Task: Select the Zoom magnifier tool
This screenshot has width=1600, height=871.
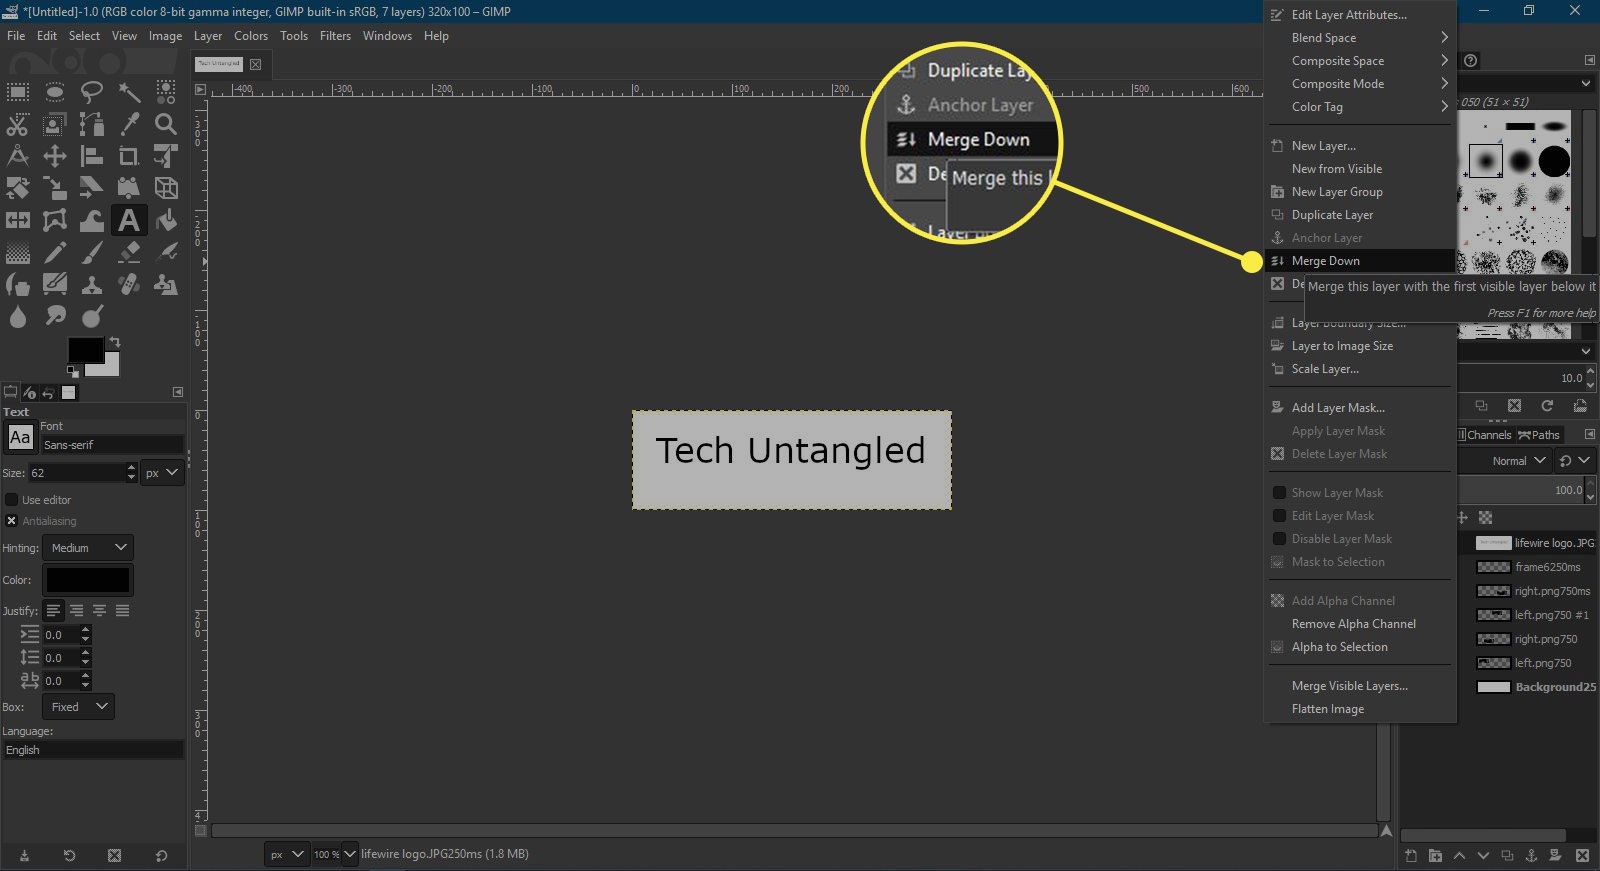Action: coord(166,124)
